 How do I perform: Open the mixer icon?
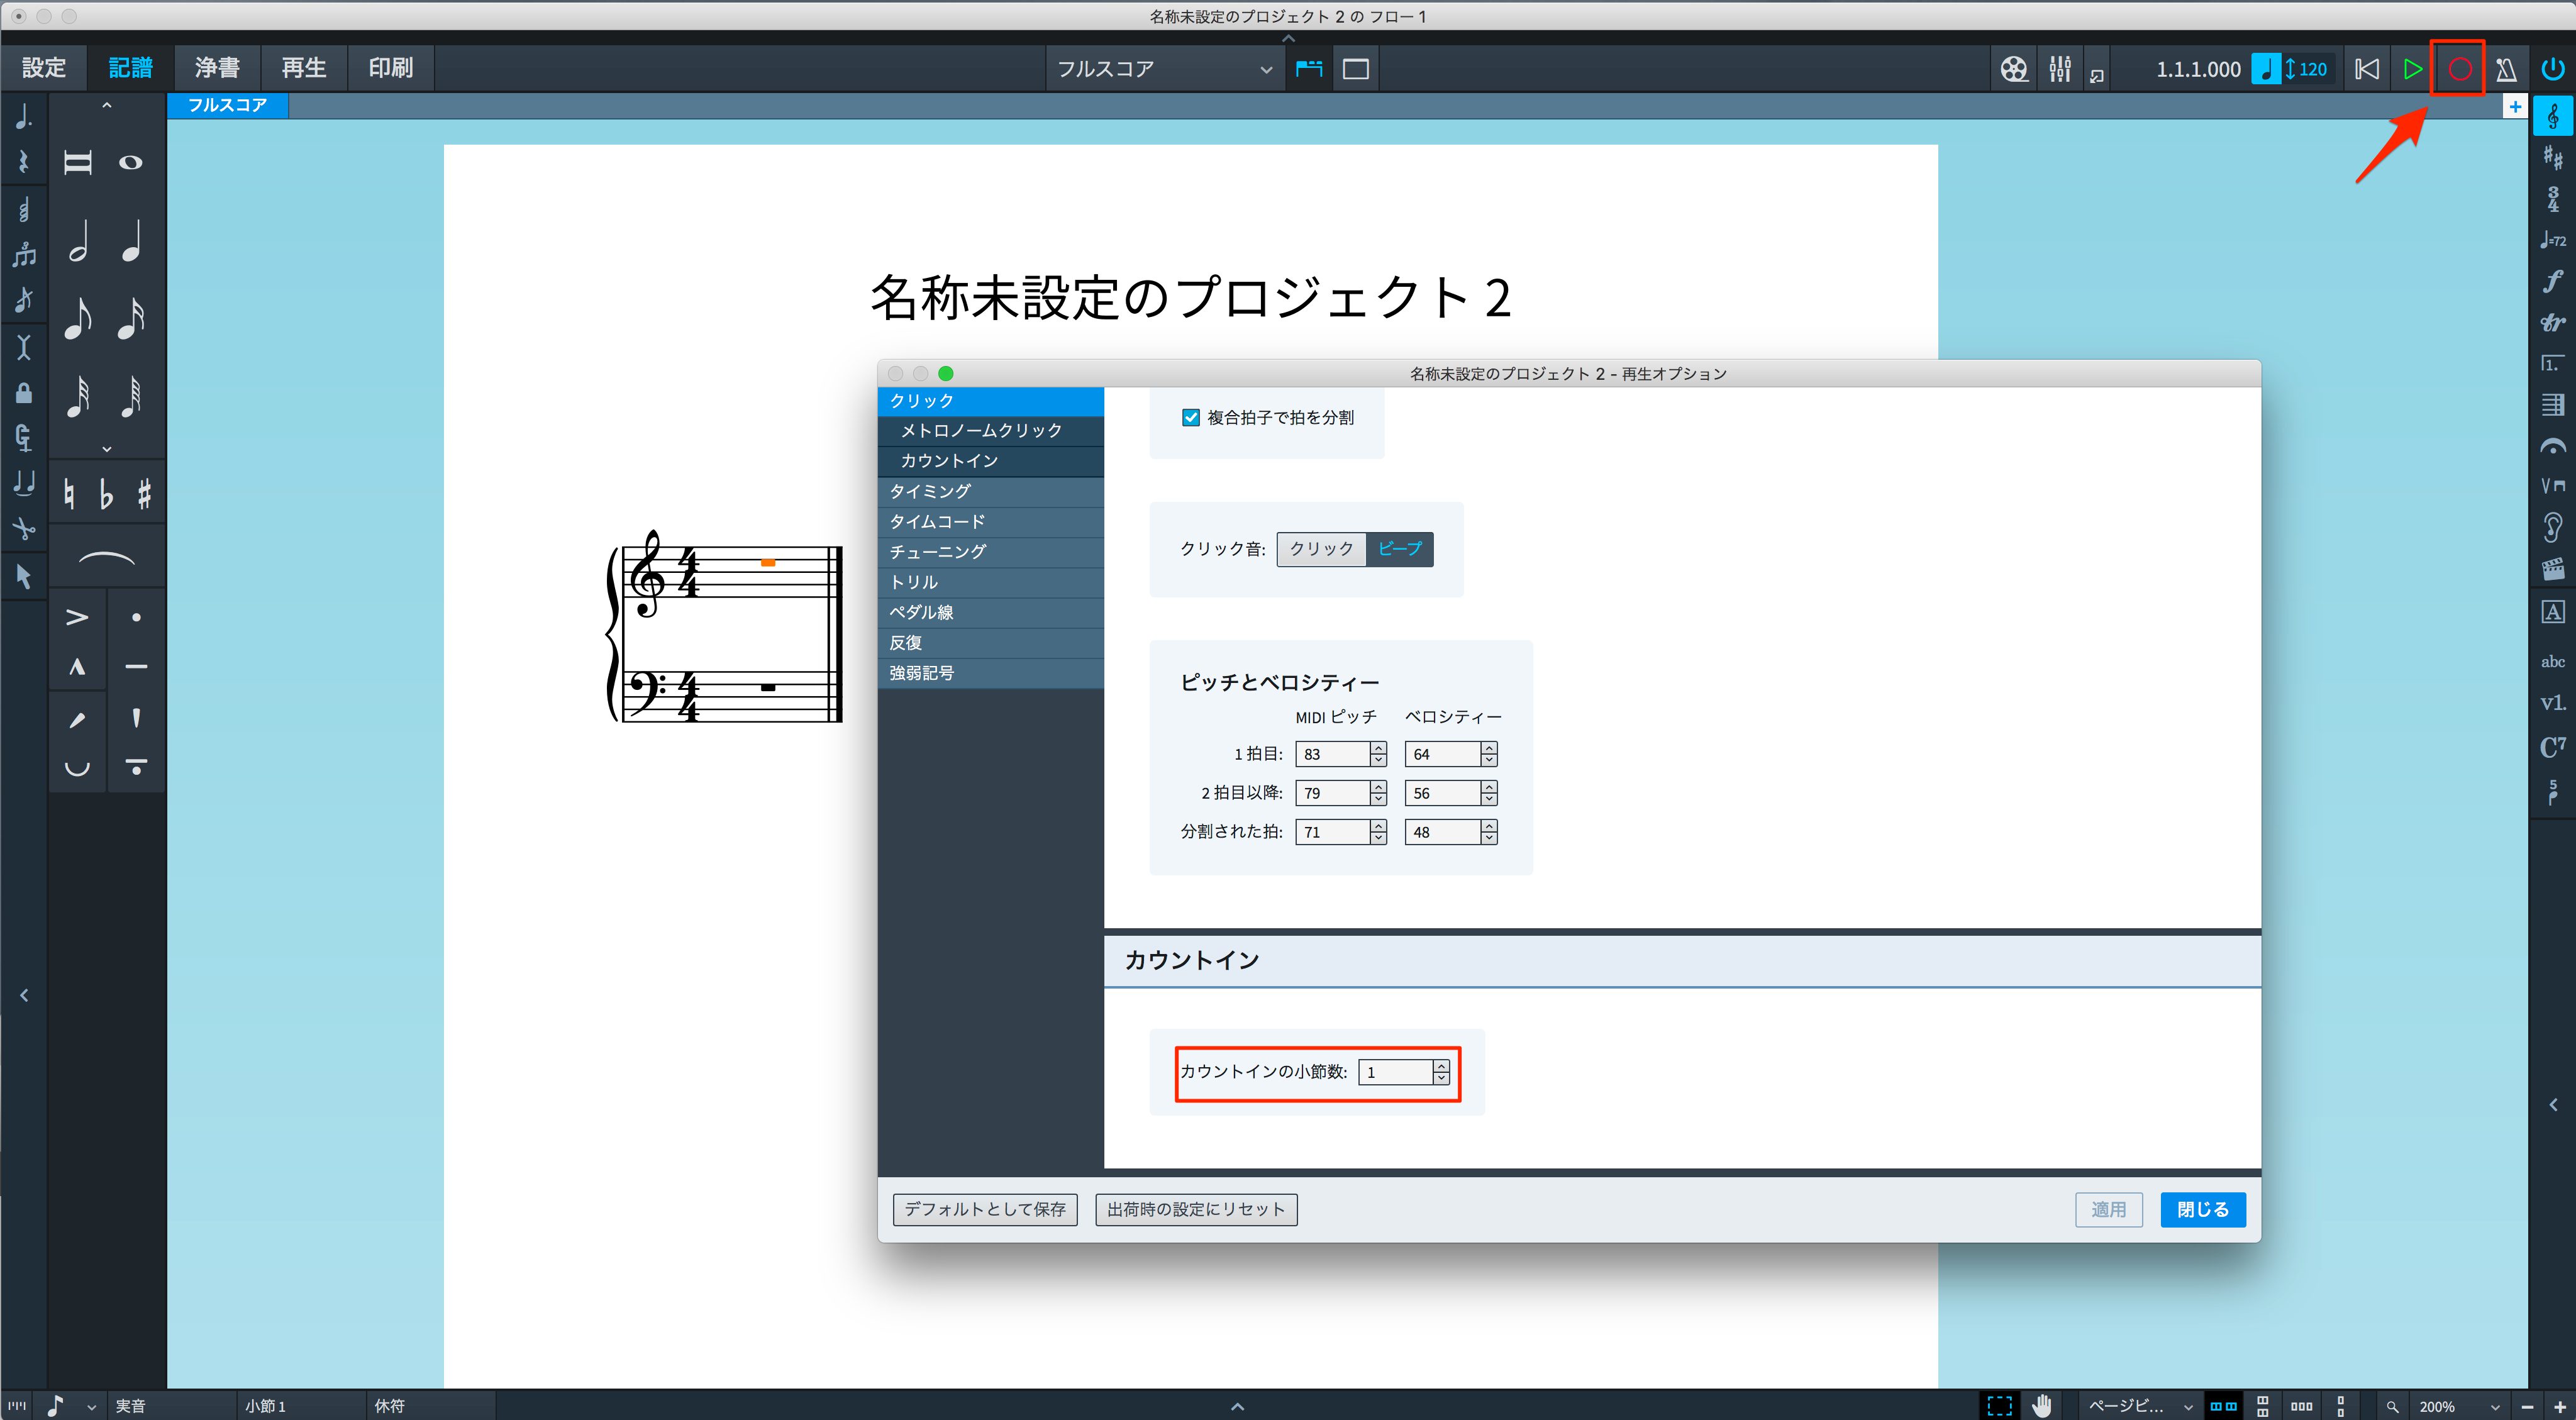2059,69
